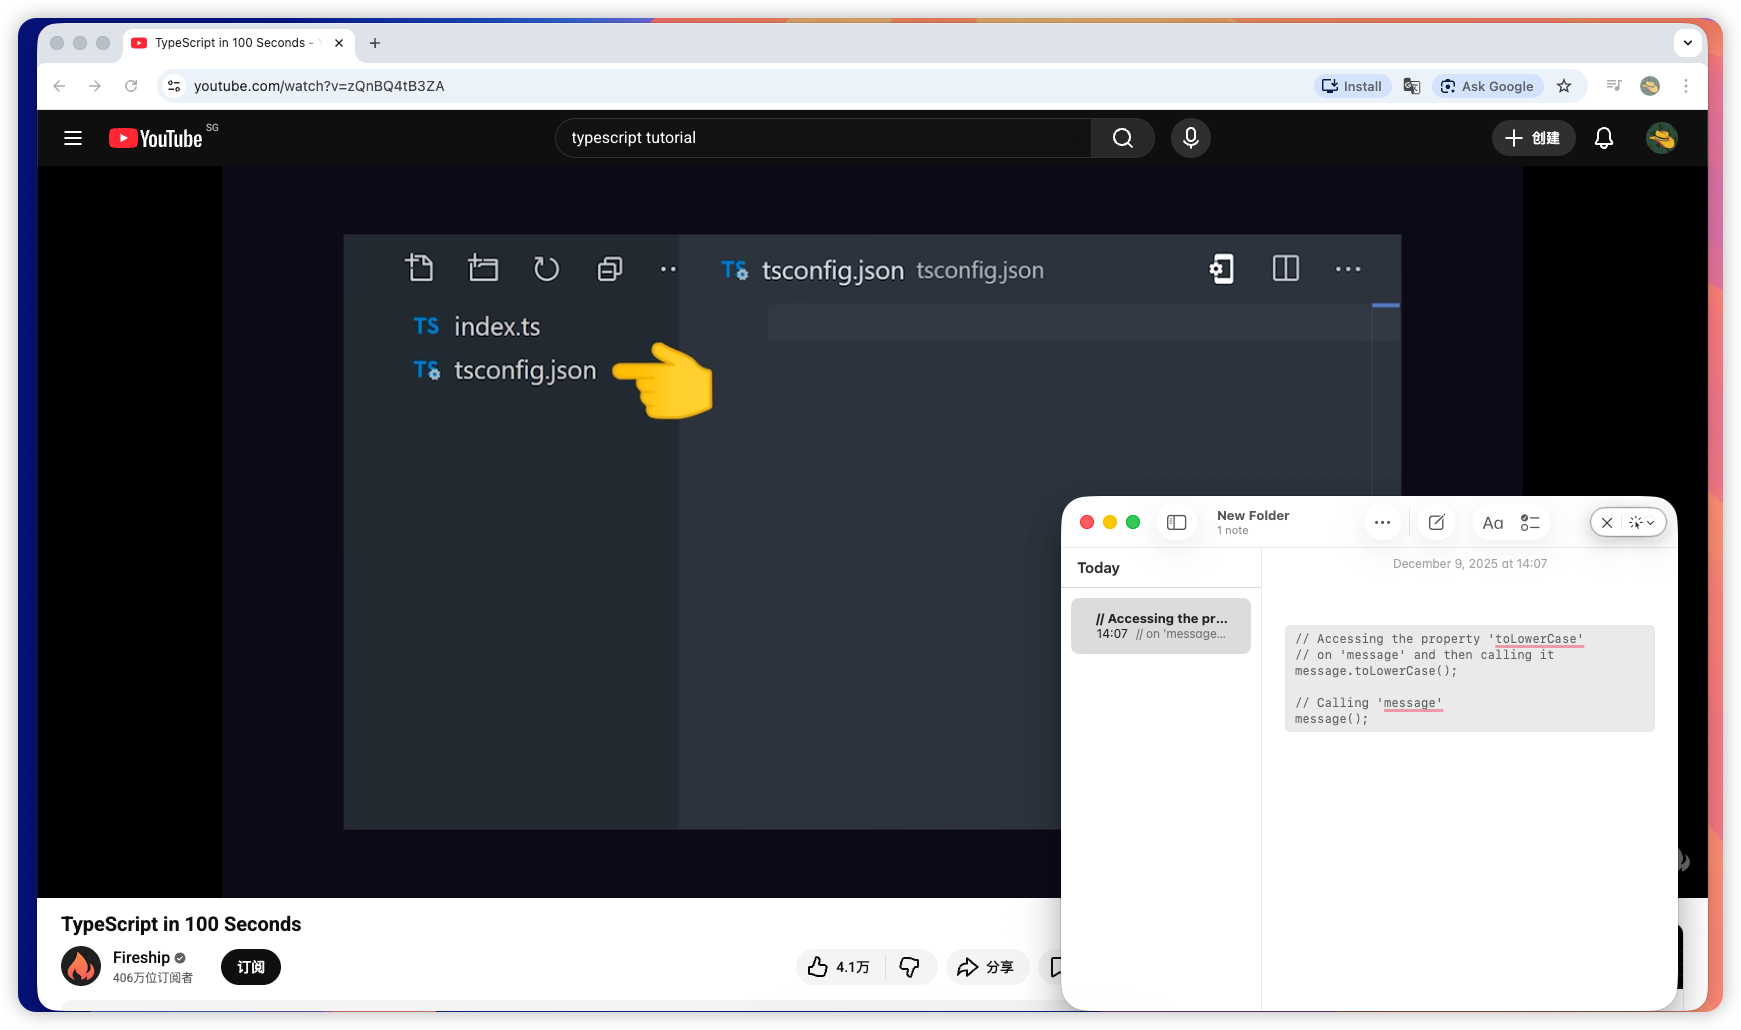
Task: Select the 'Accessing the pr...' note in the list
Action: (1160, 625)
